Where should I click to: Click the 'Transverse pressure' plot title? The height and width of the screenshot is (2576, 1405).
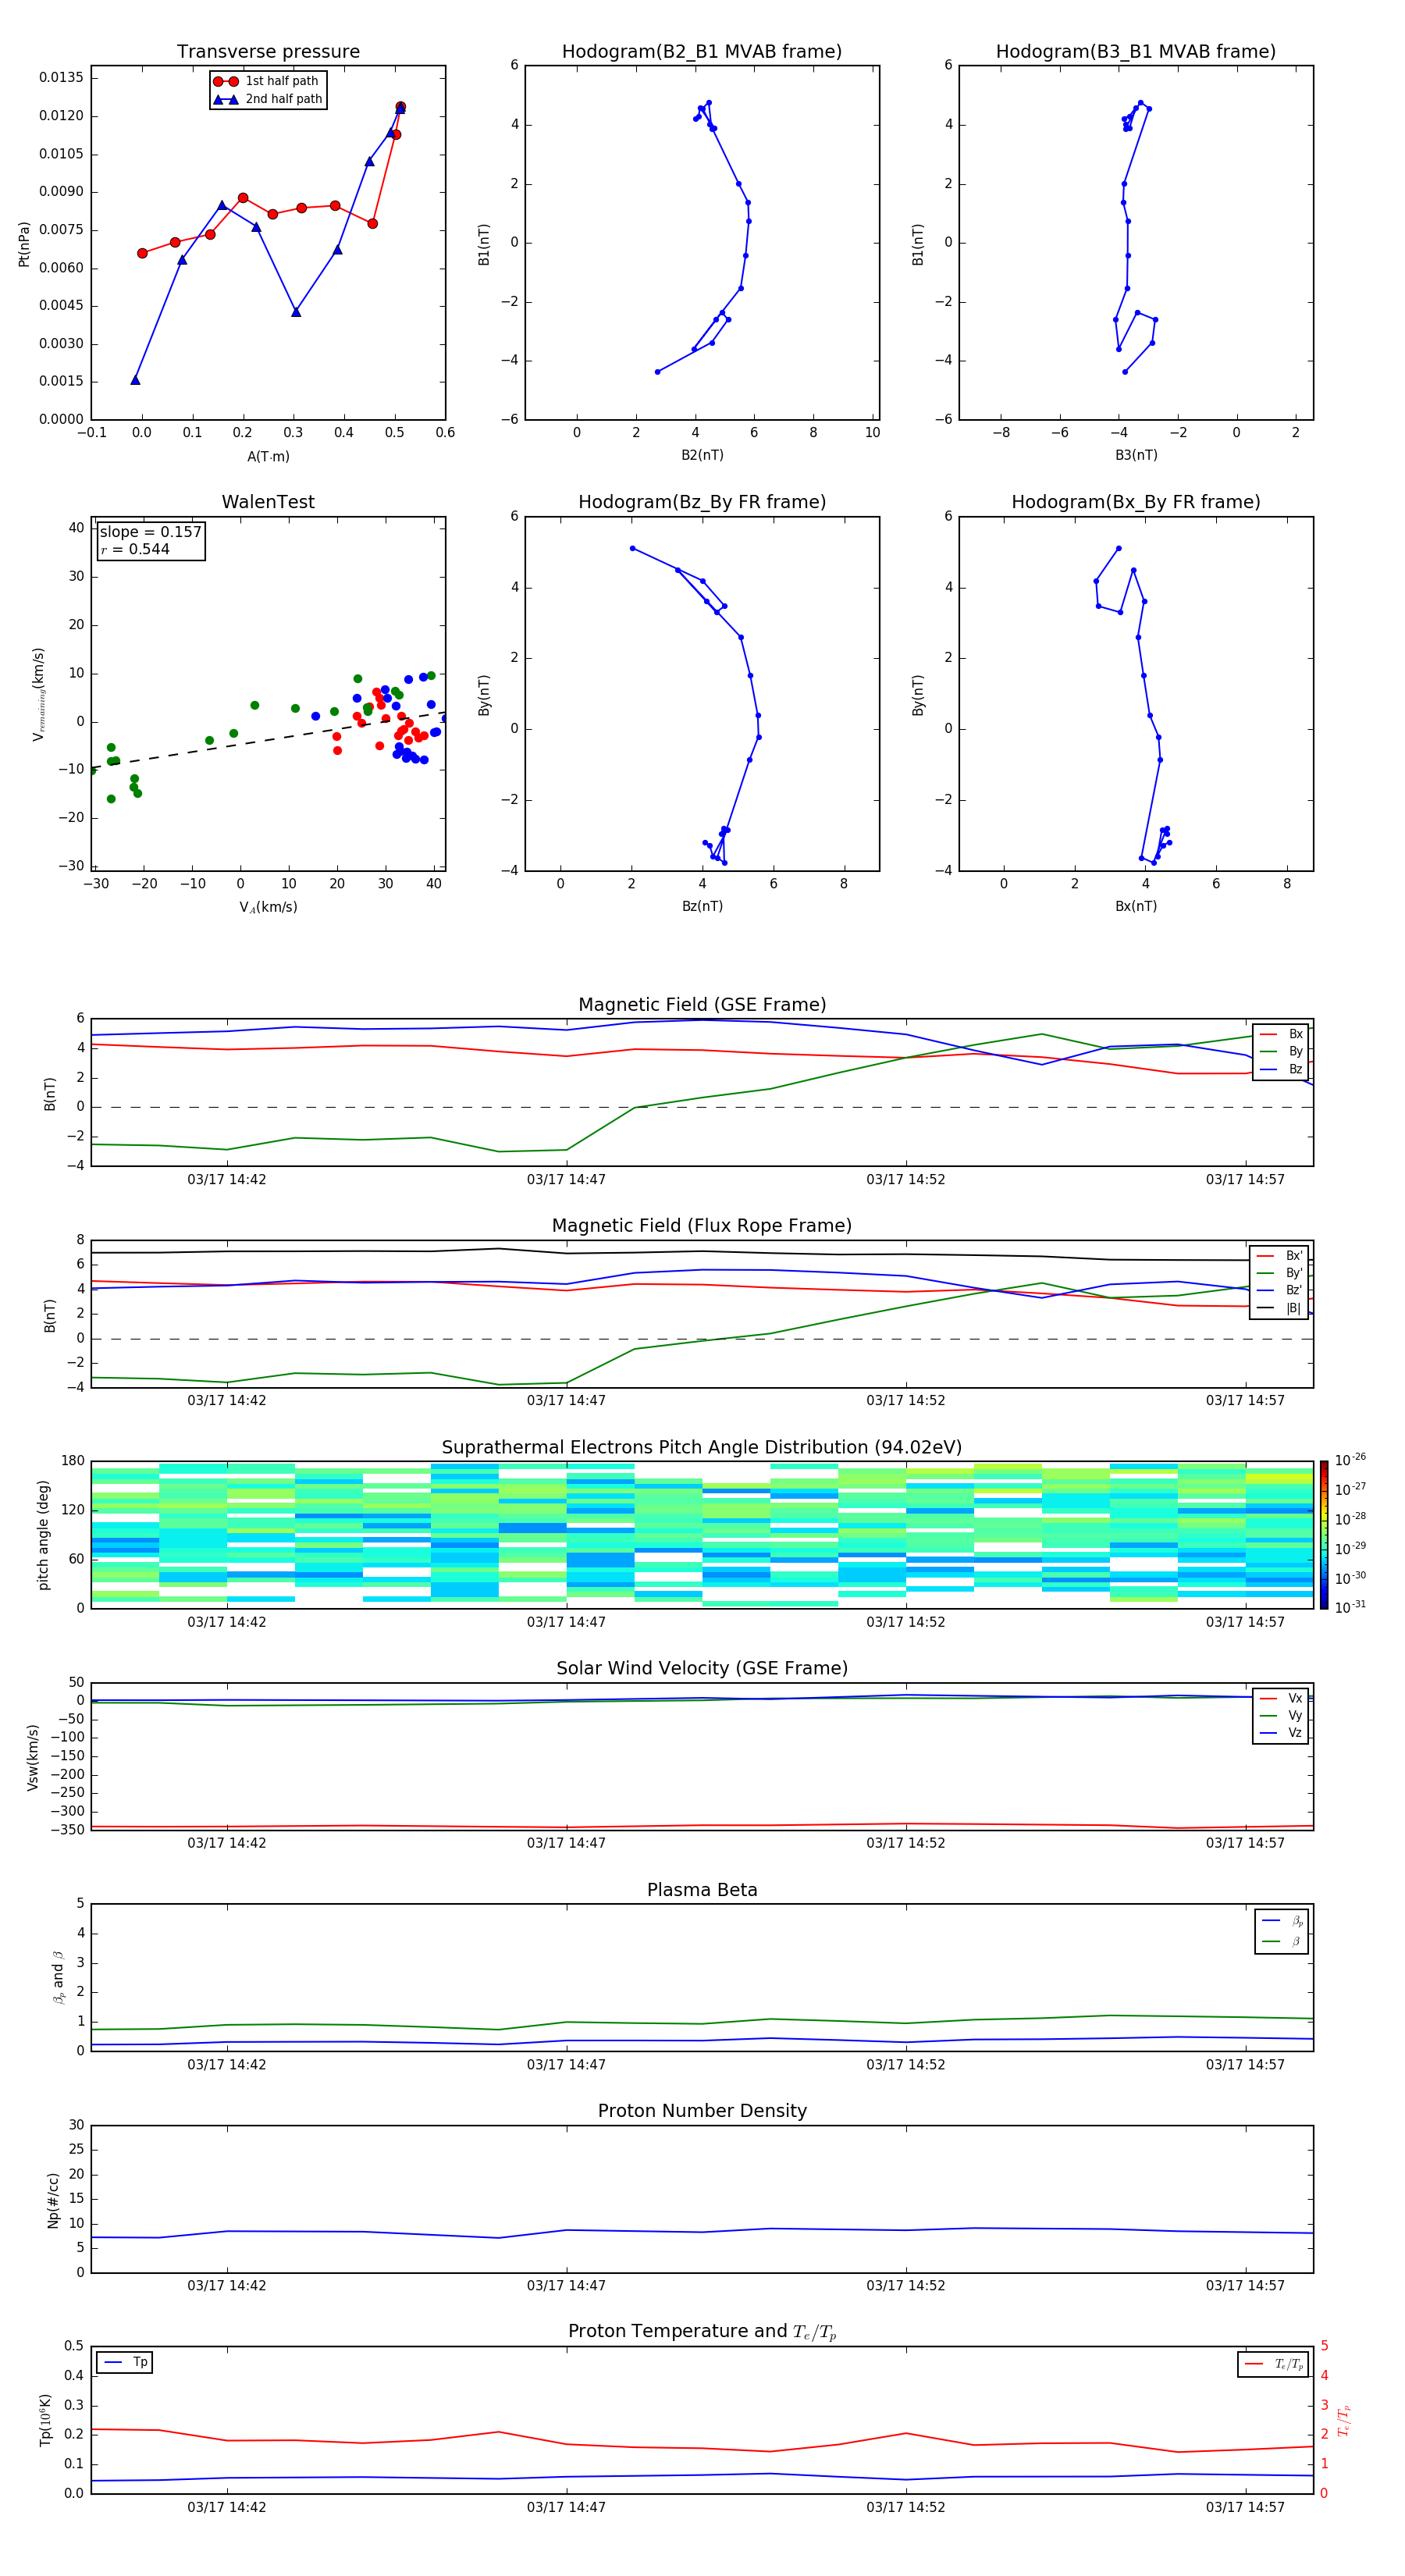[x=268, y=51]
